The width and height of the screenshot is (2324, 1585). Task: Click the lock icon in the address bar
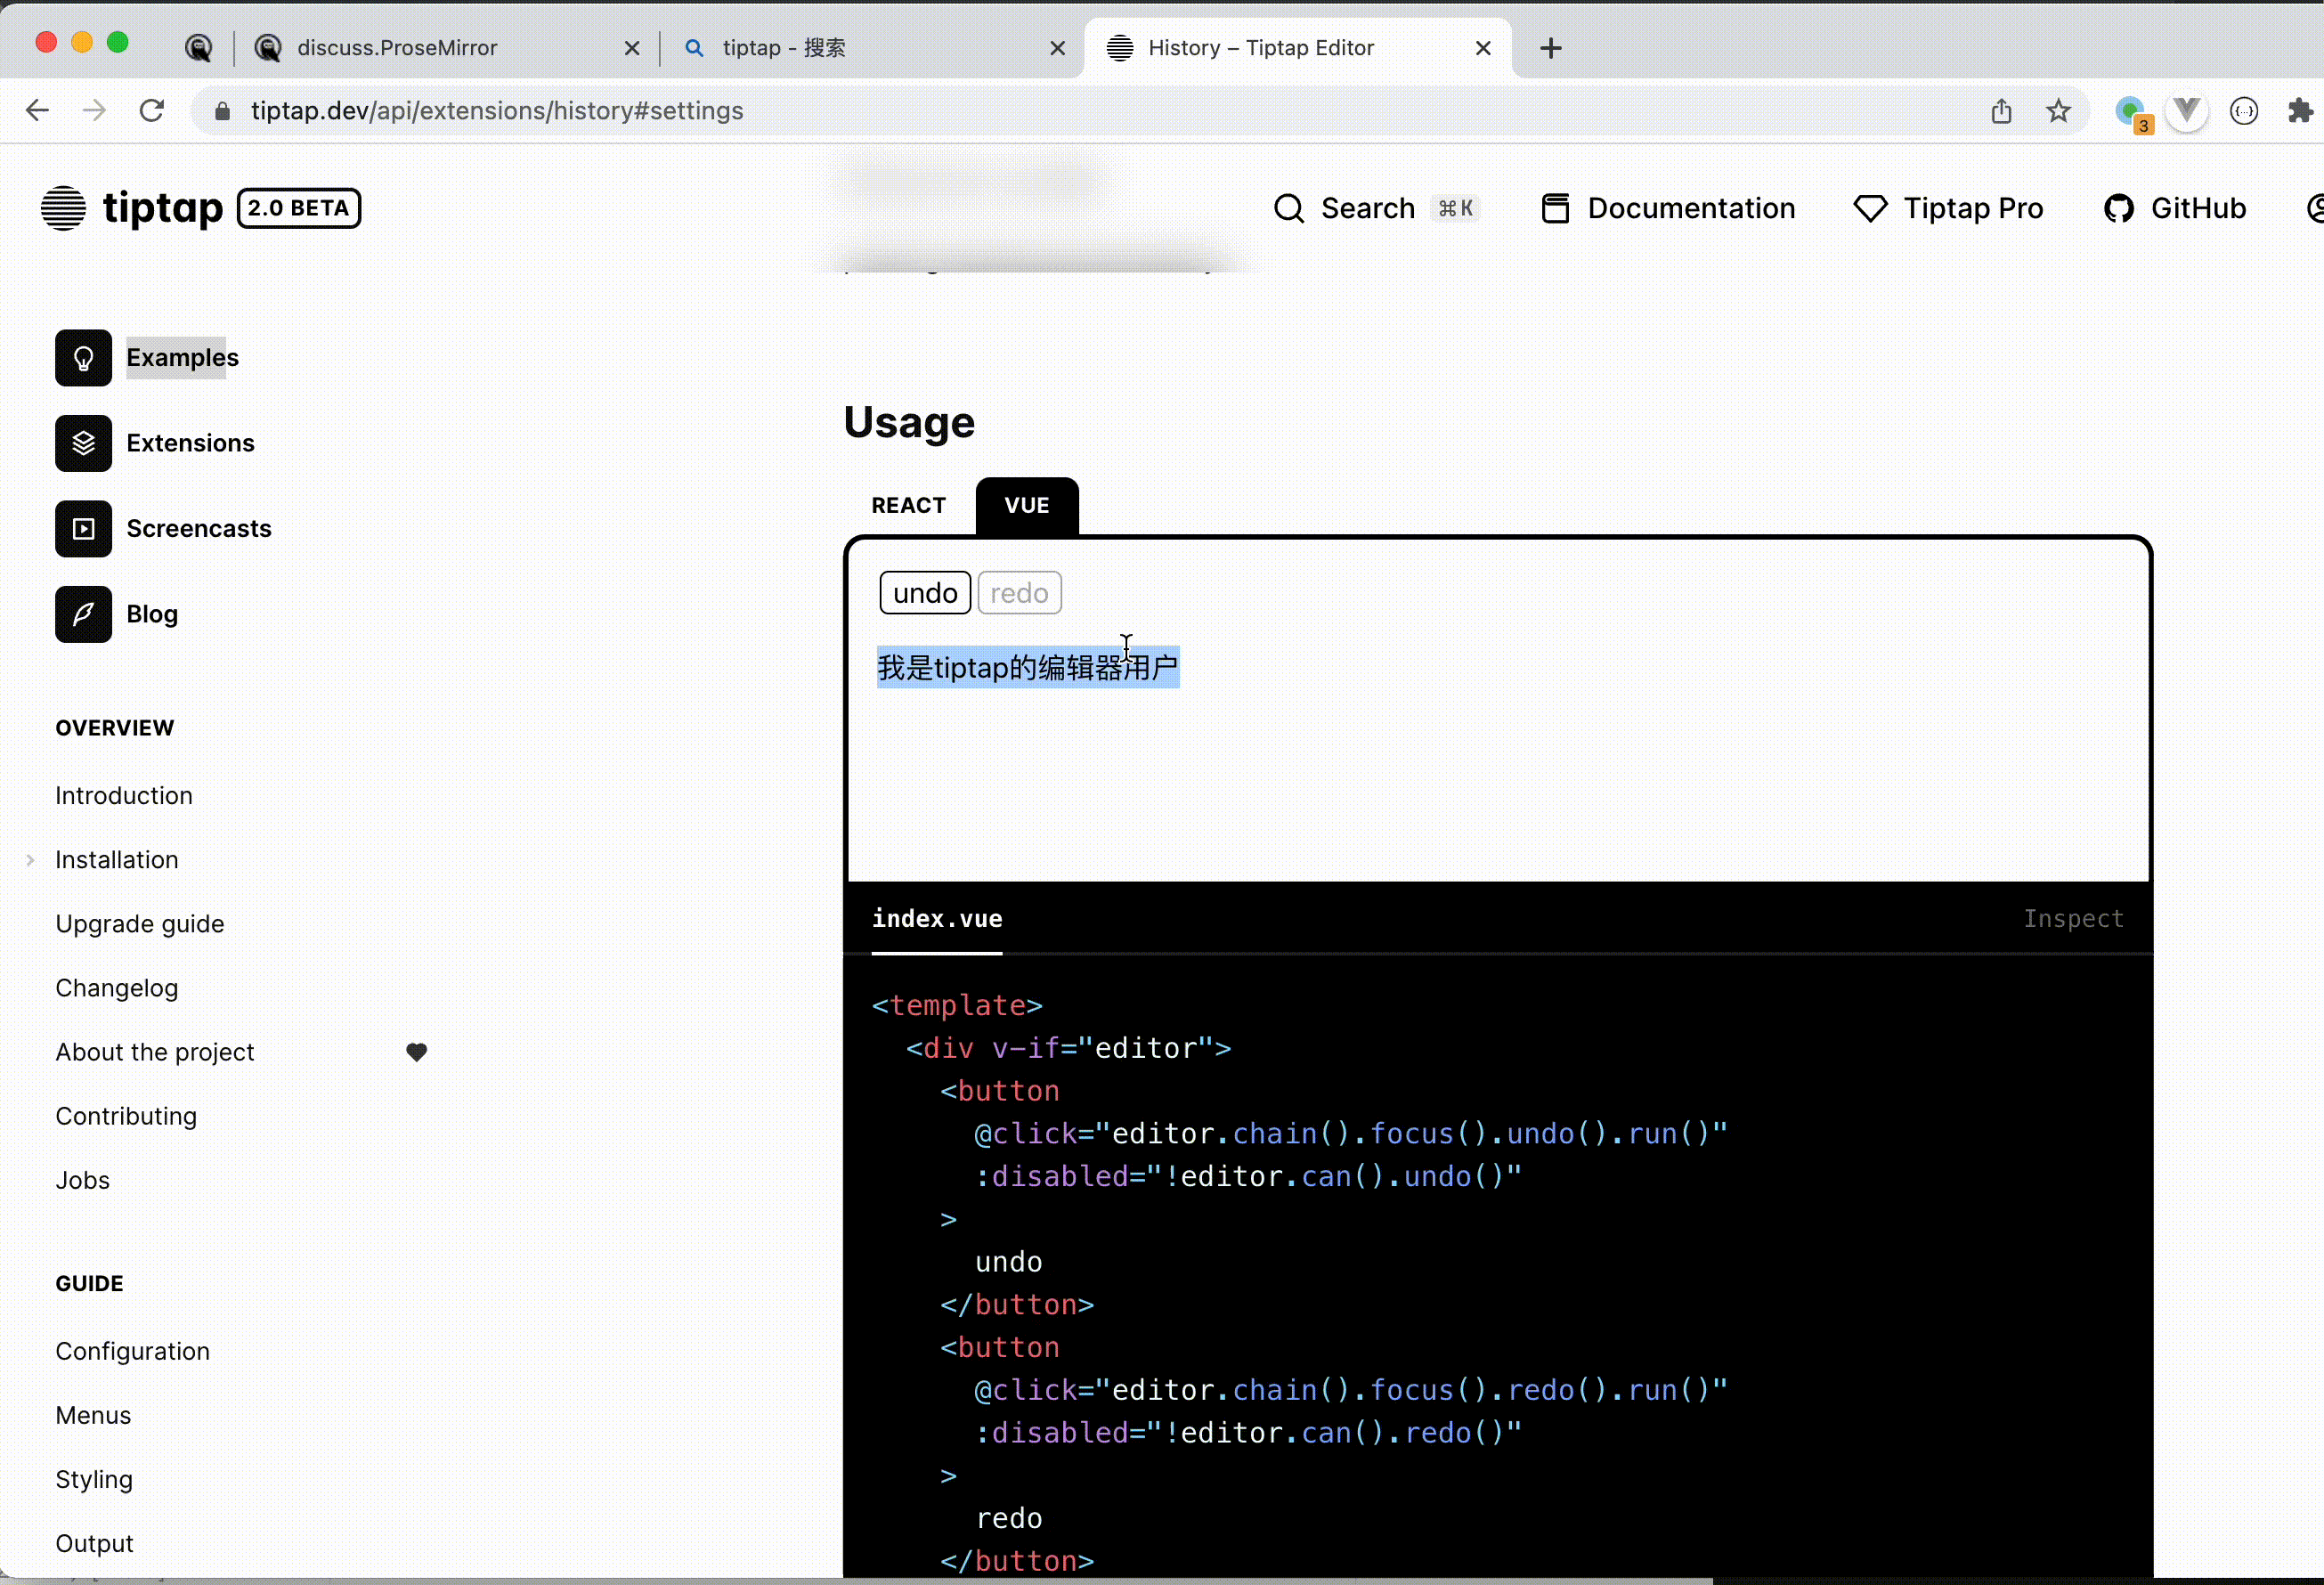click(223, 111)
